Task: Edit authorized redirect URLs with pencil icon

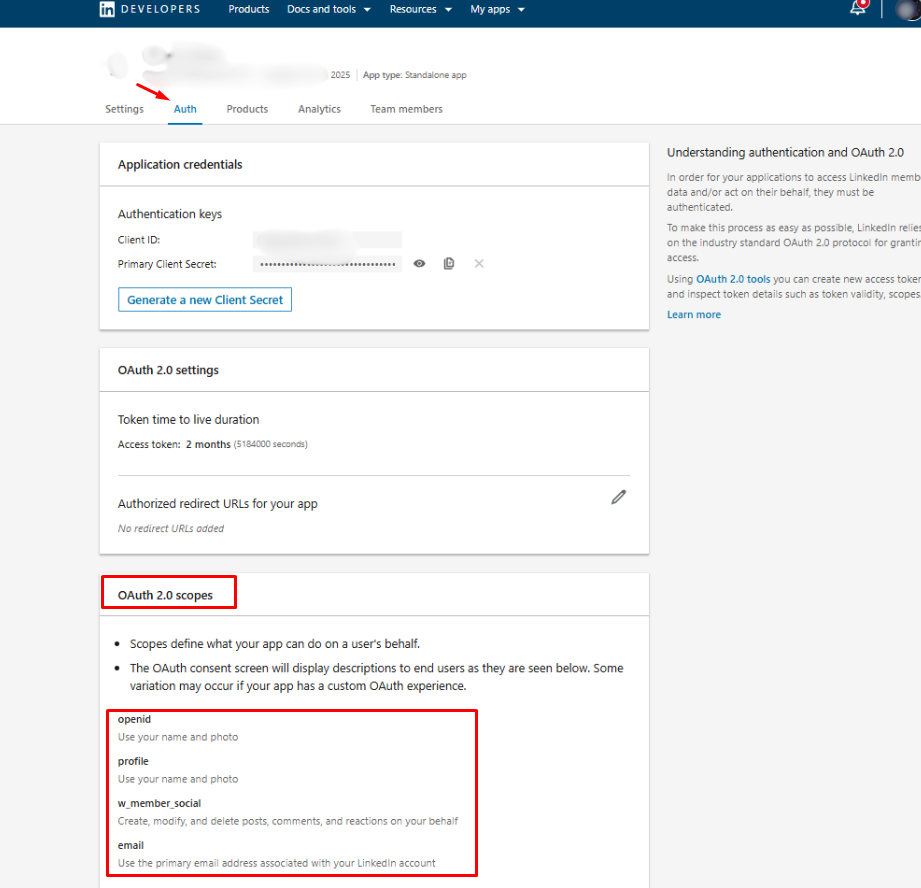Action: 618,497
